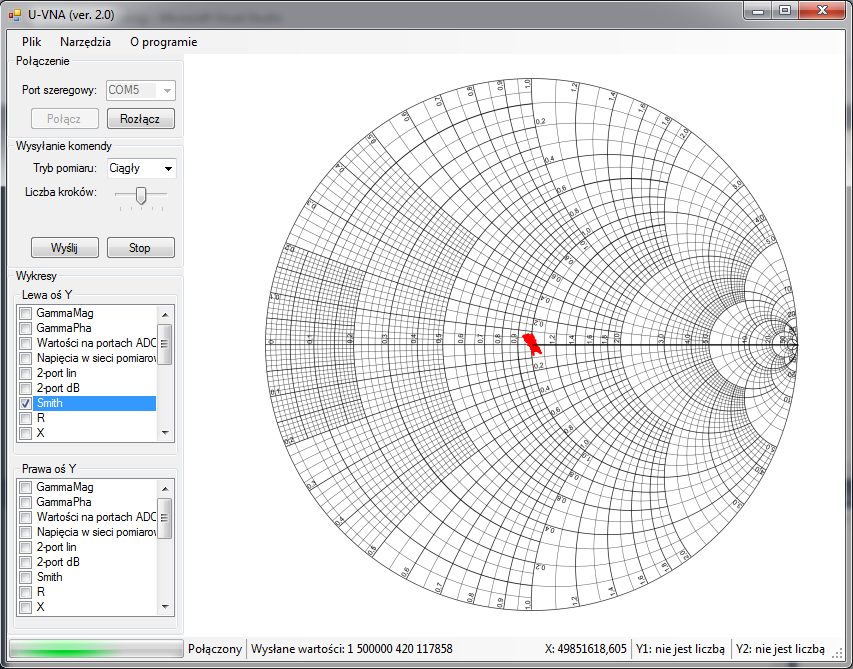Tick GammaPha in the Prawa oś Y list
The image size is (853, 669).
pyautogui.click(x=26, y=502)
